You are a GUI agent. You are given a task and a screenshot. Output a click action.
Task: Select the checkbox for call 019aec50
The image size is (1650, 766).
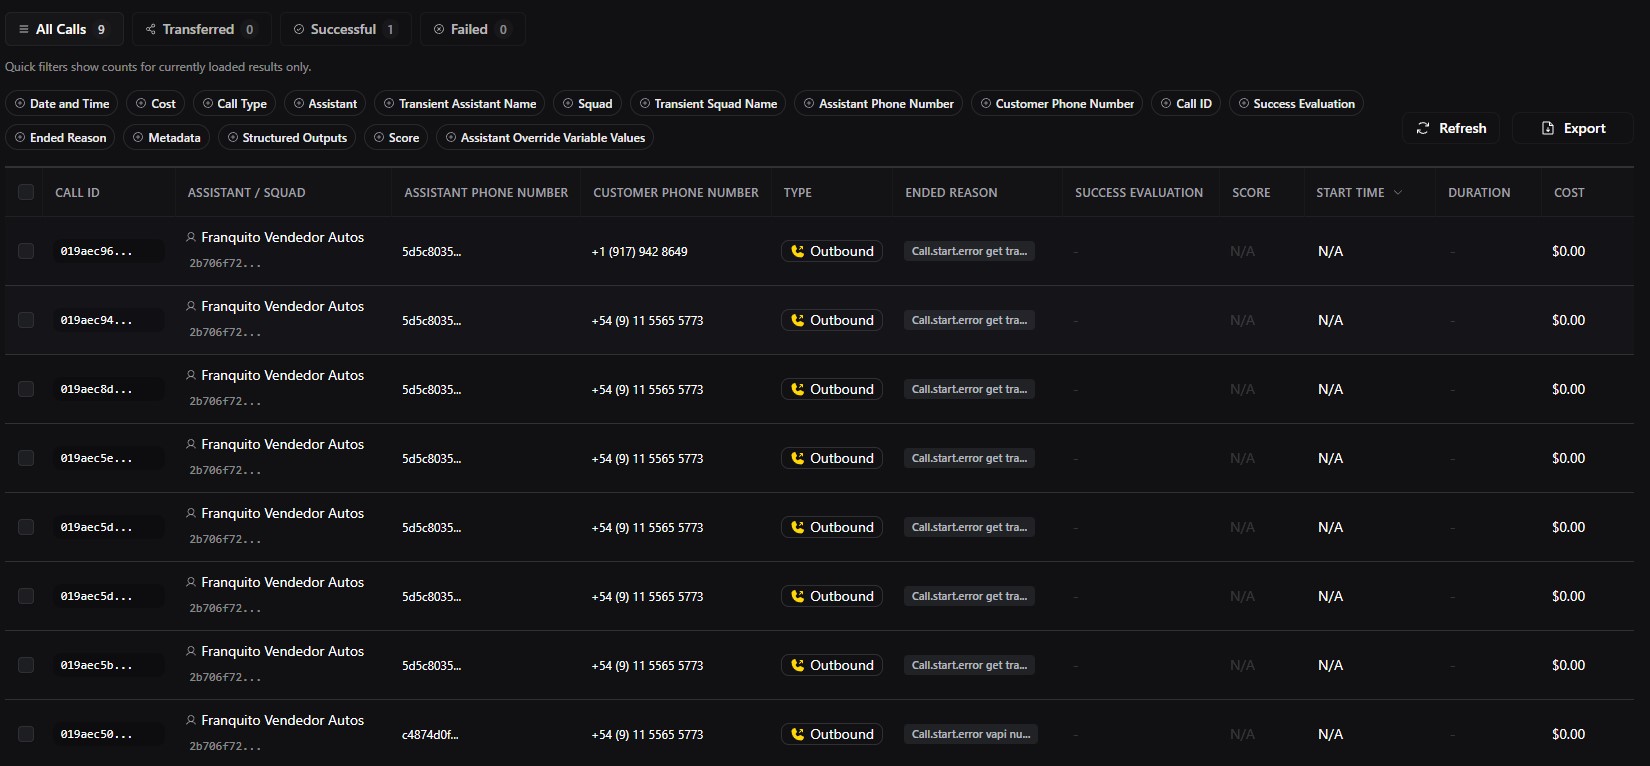(x=26, y=734)
